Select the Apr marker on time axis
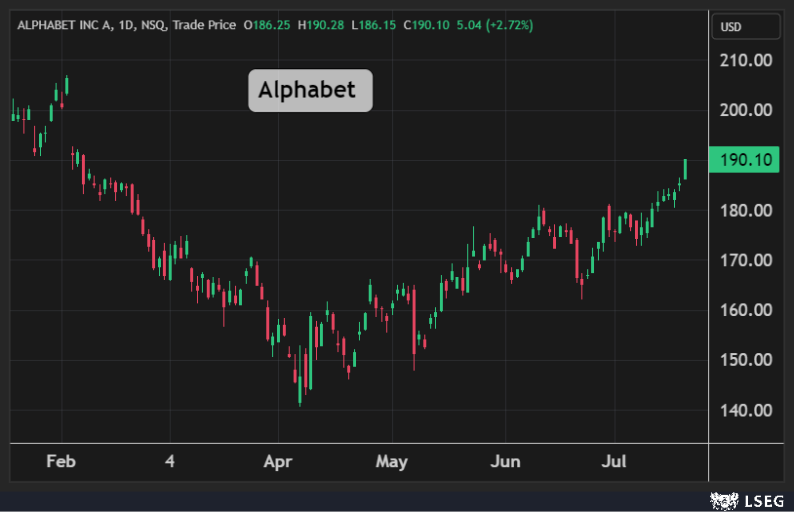The image size is (794, 512). (277, 462)
